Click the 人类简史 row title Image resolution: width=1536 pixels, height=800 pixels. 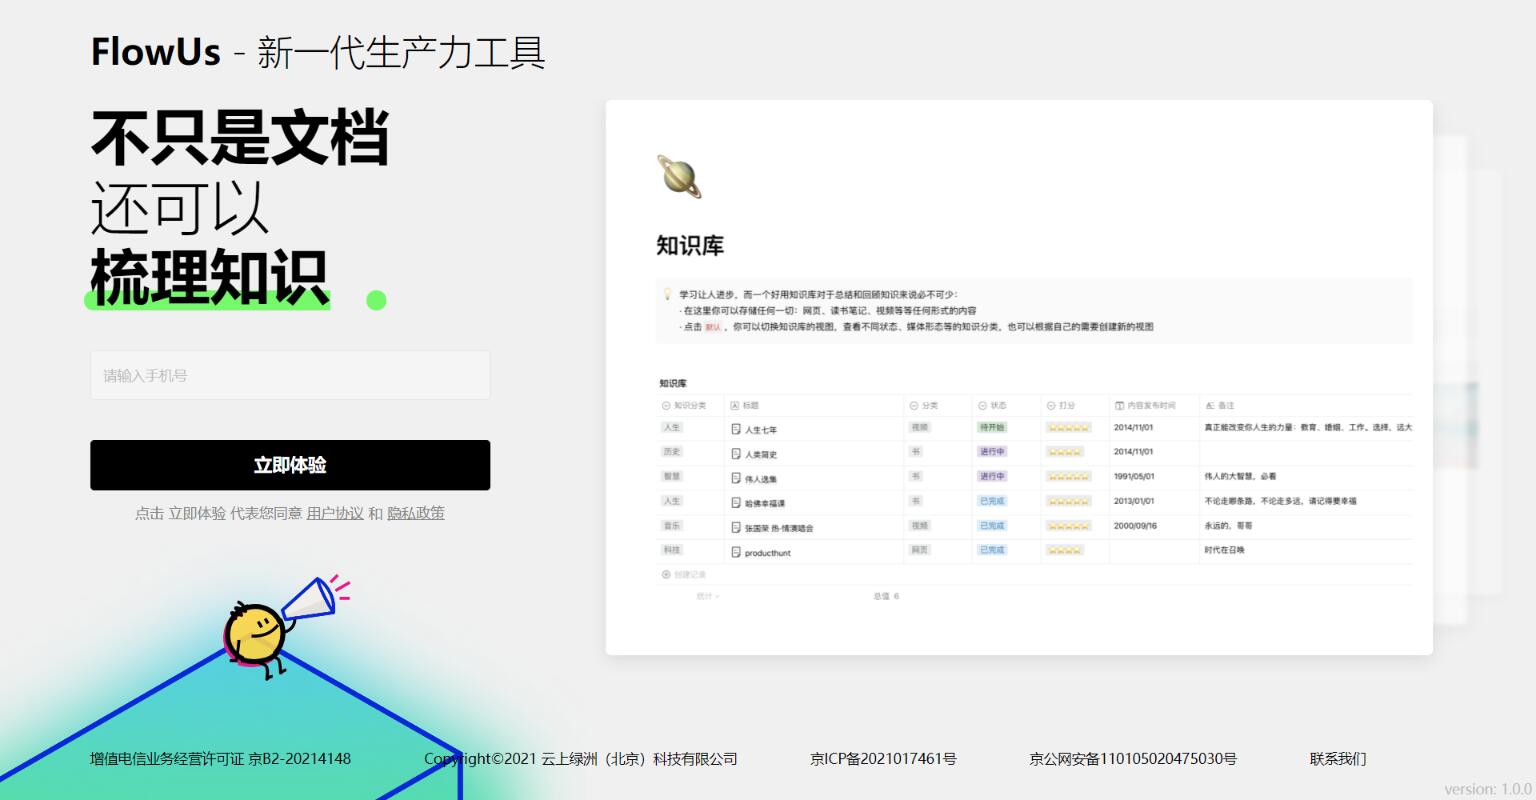tap(761, 454)
